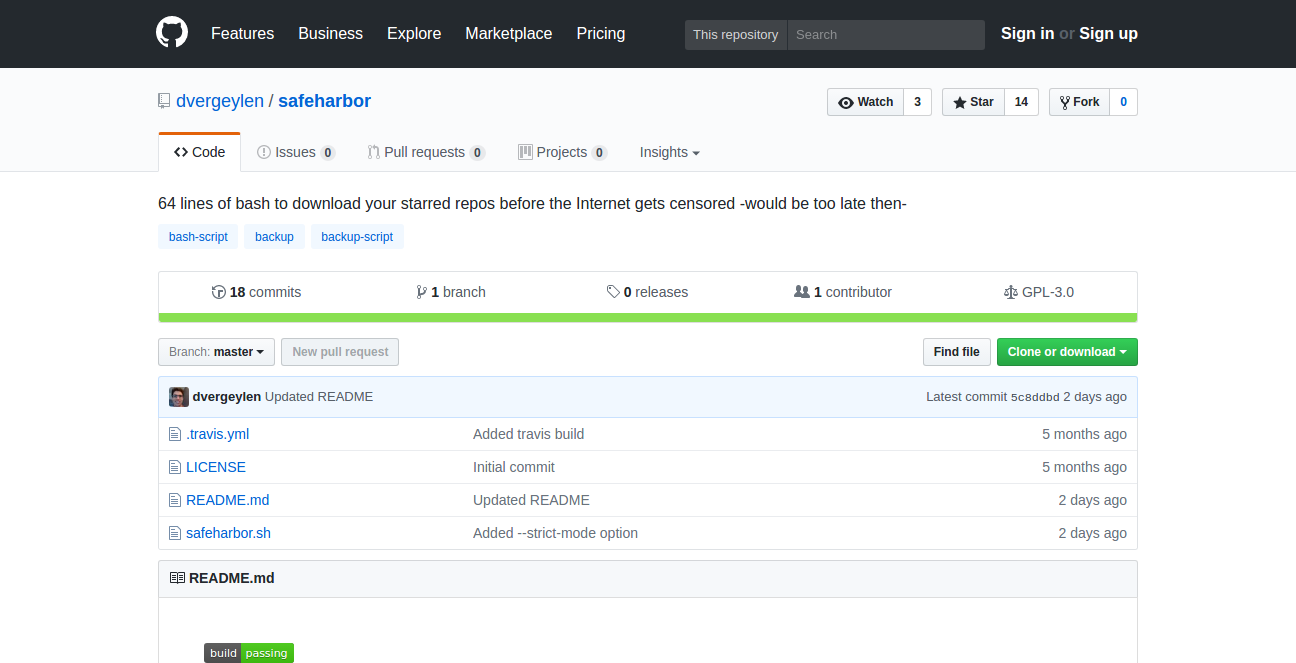1296x663 pixels.
Task: View the 1 branch list
Action: click(x=451, y=292)
